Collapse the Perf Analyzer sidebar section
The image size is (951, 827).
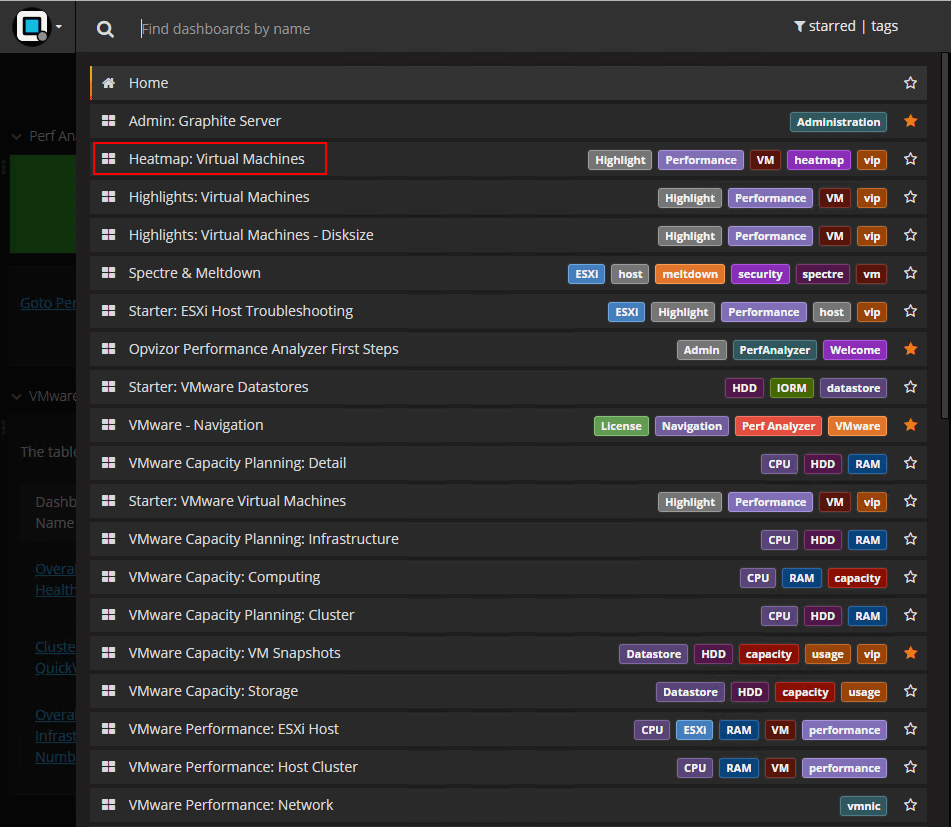click(15, 135)
